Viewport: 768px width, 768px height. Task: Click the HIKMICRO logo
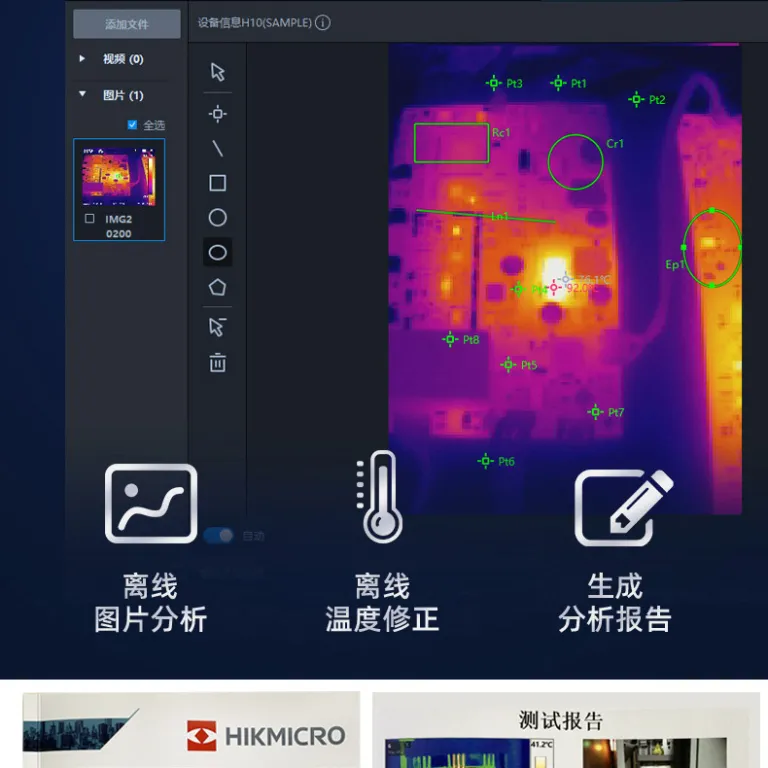(266, 735)
